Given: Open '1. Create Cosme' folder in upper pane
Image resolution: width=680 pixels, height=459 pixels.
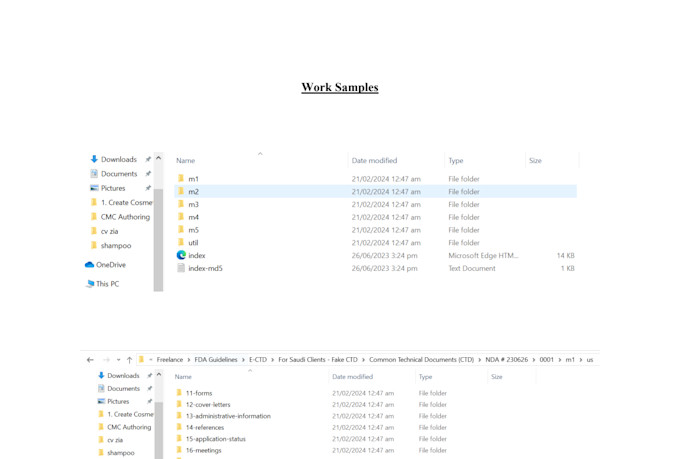Looking at the screenshot, I should coord(126,202).
